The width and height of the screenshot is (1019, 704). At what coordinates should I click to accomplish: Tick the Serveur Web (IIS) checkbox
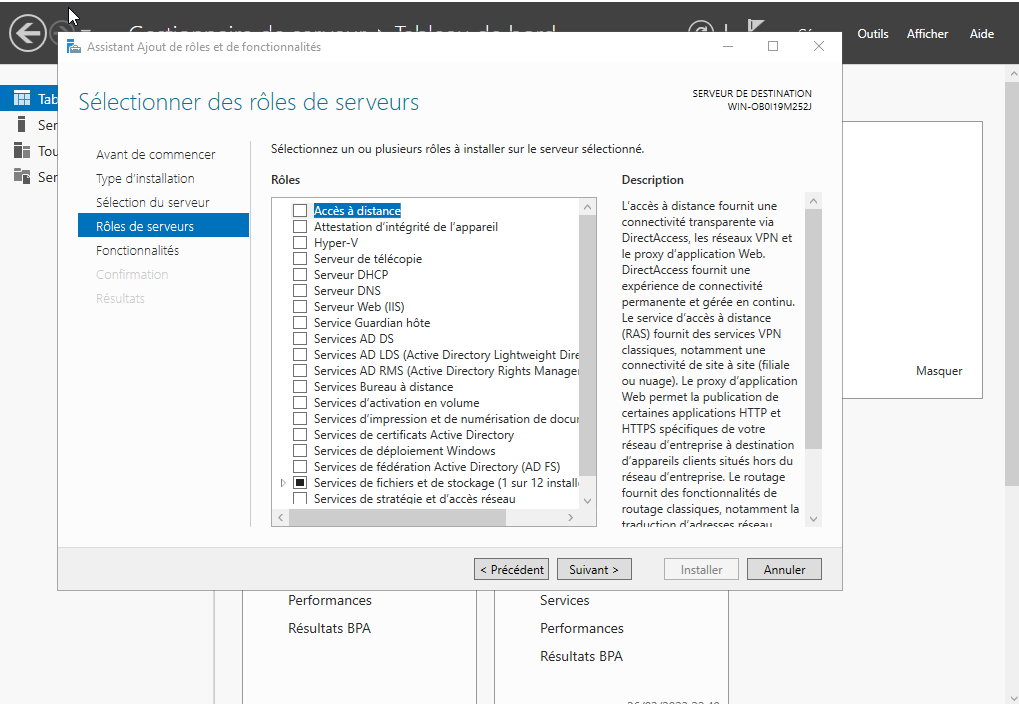(x=300, y=307)
